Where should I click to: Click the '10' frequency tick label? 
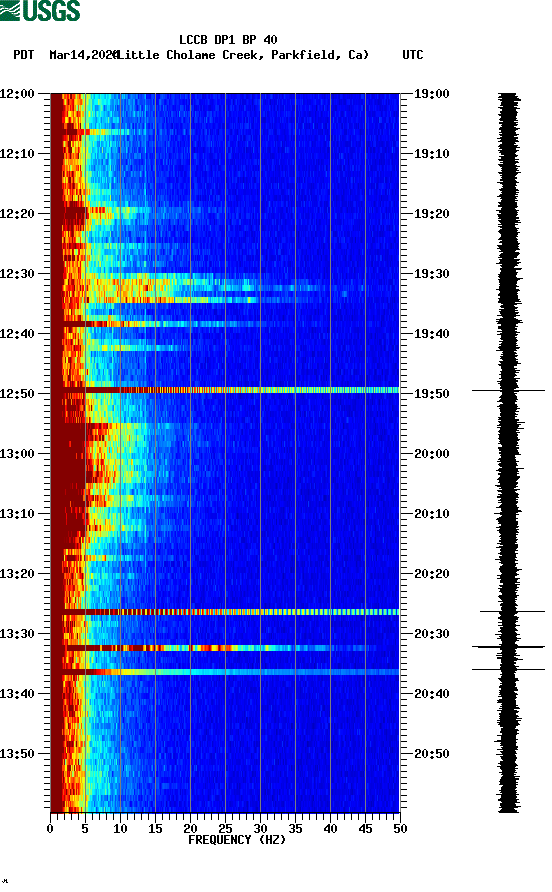coord(120,829)
